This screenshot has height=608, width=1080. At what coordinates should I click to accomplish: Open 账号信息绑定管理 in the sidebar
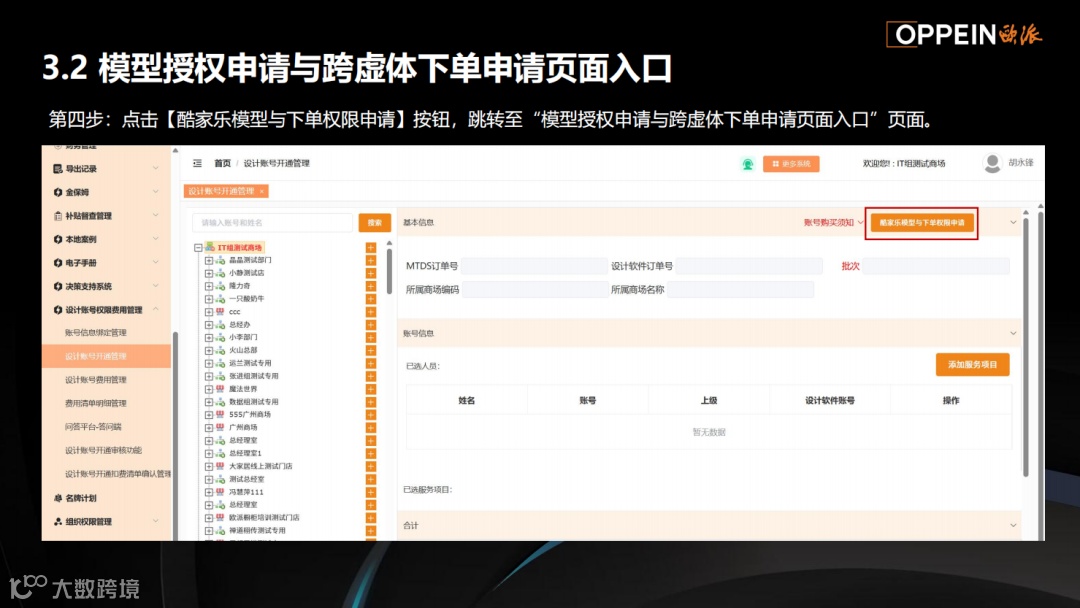96,333
